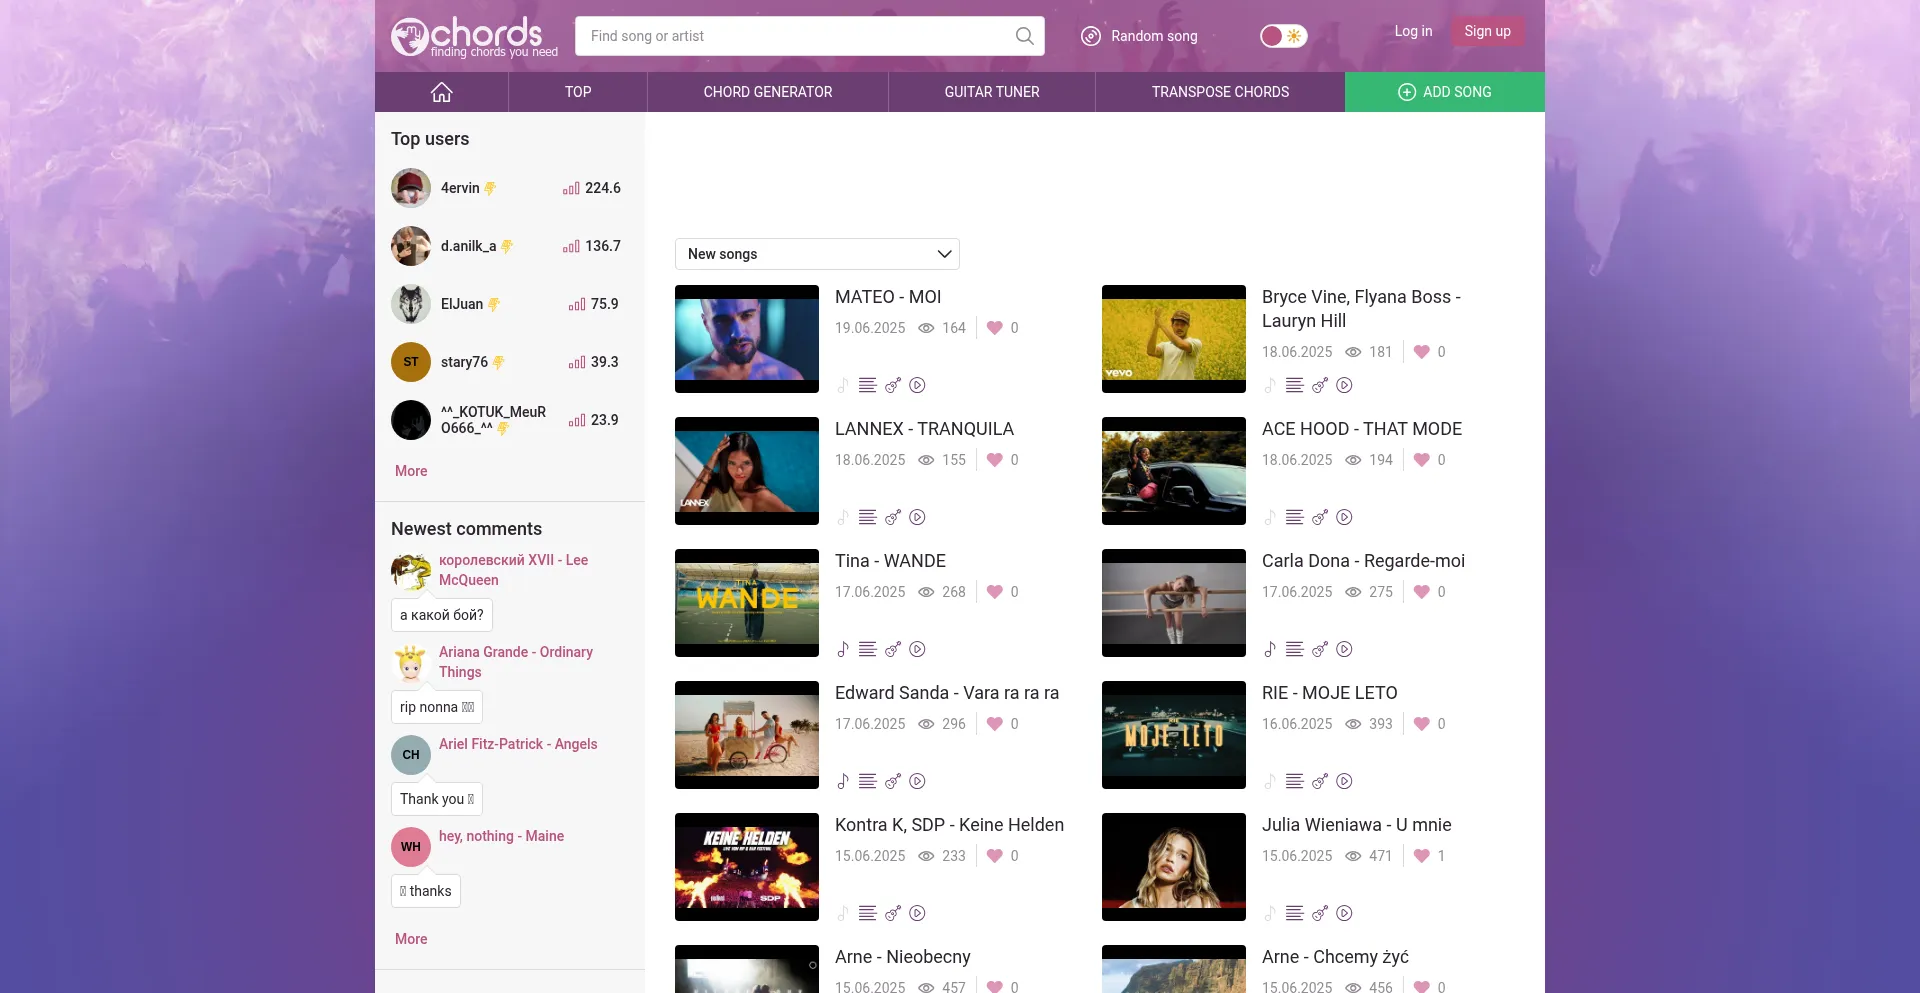Click the search magnifier icon
This screenshot has width=1920, height=993.
[x=1024, y=36]
